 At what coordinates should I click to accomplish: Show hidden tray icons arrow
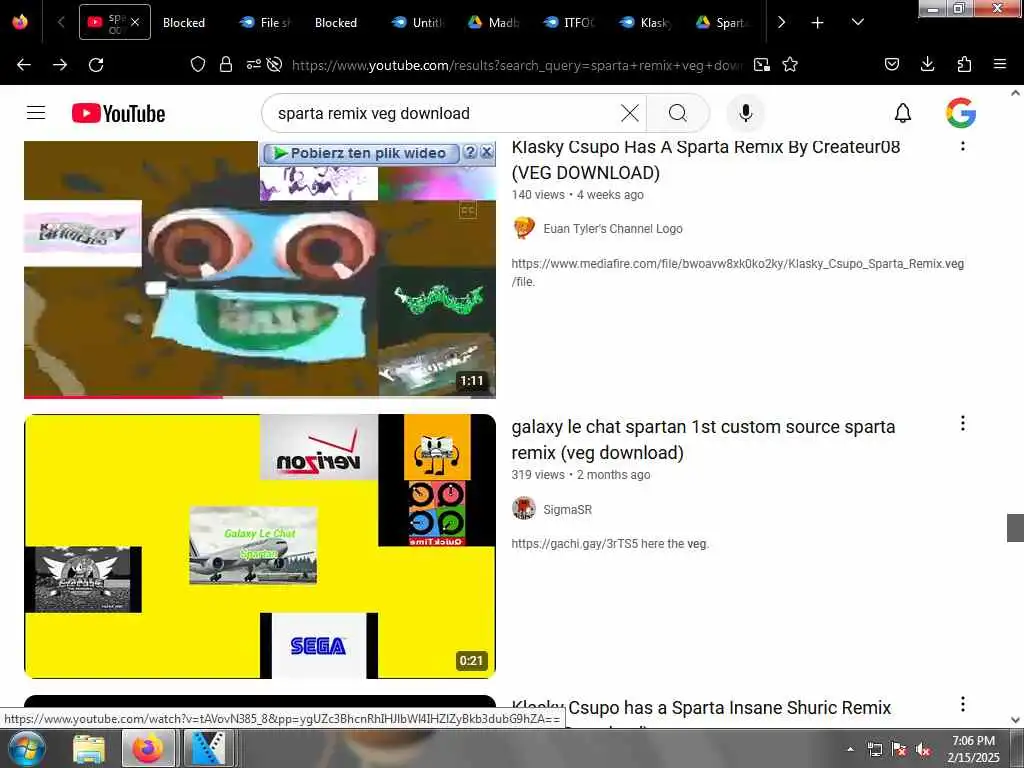850,749
